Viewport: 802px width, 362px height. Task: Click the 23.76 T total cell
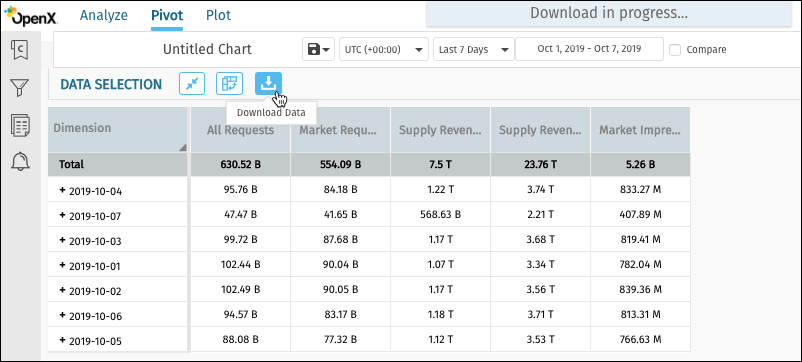pos(540,165)
